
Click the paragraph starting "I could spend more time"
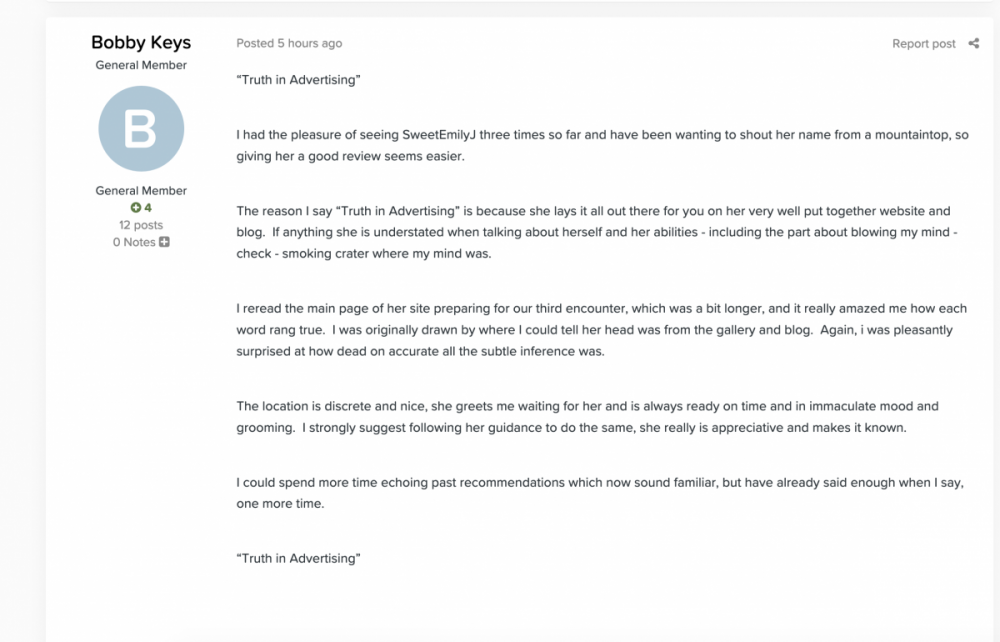[x=600, y=493]
